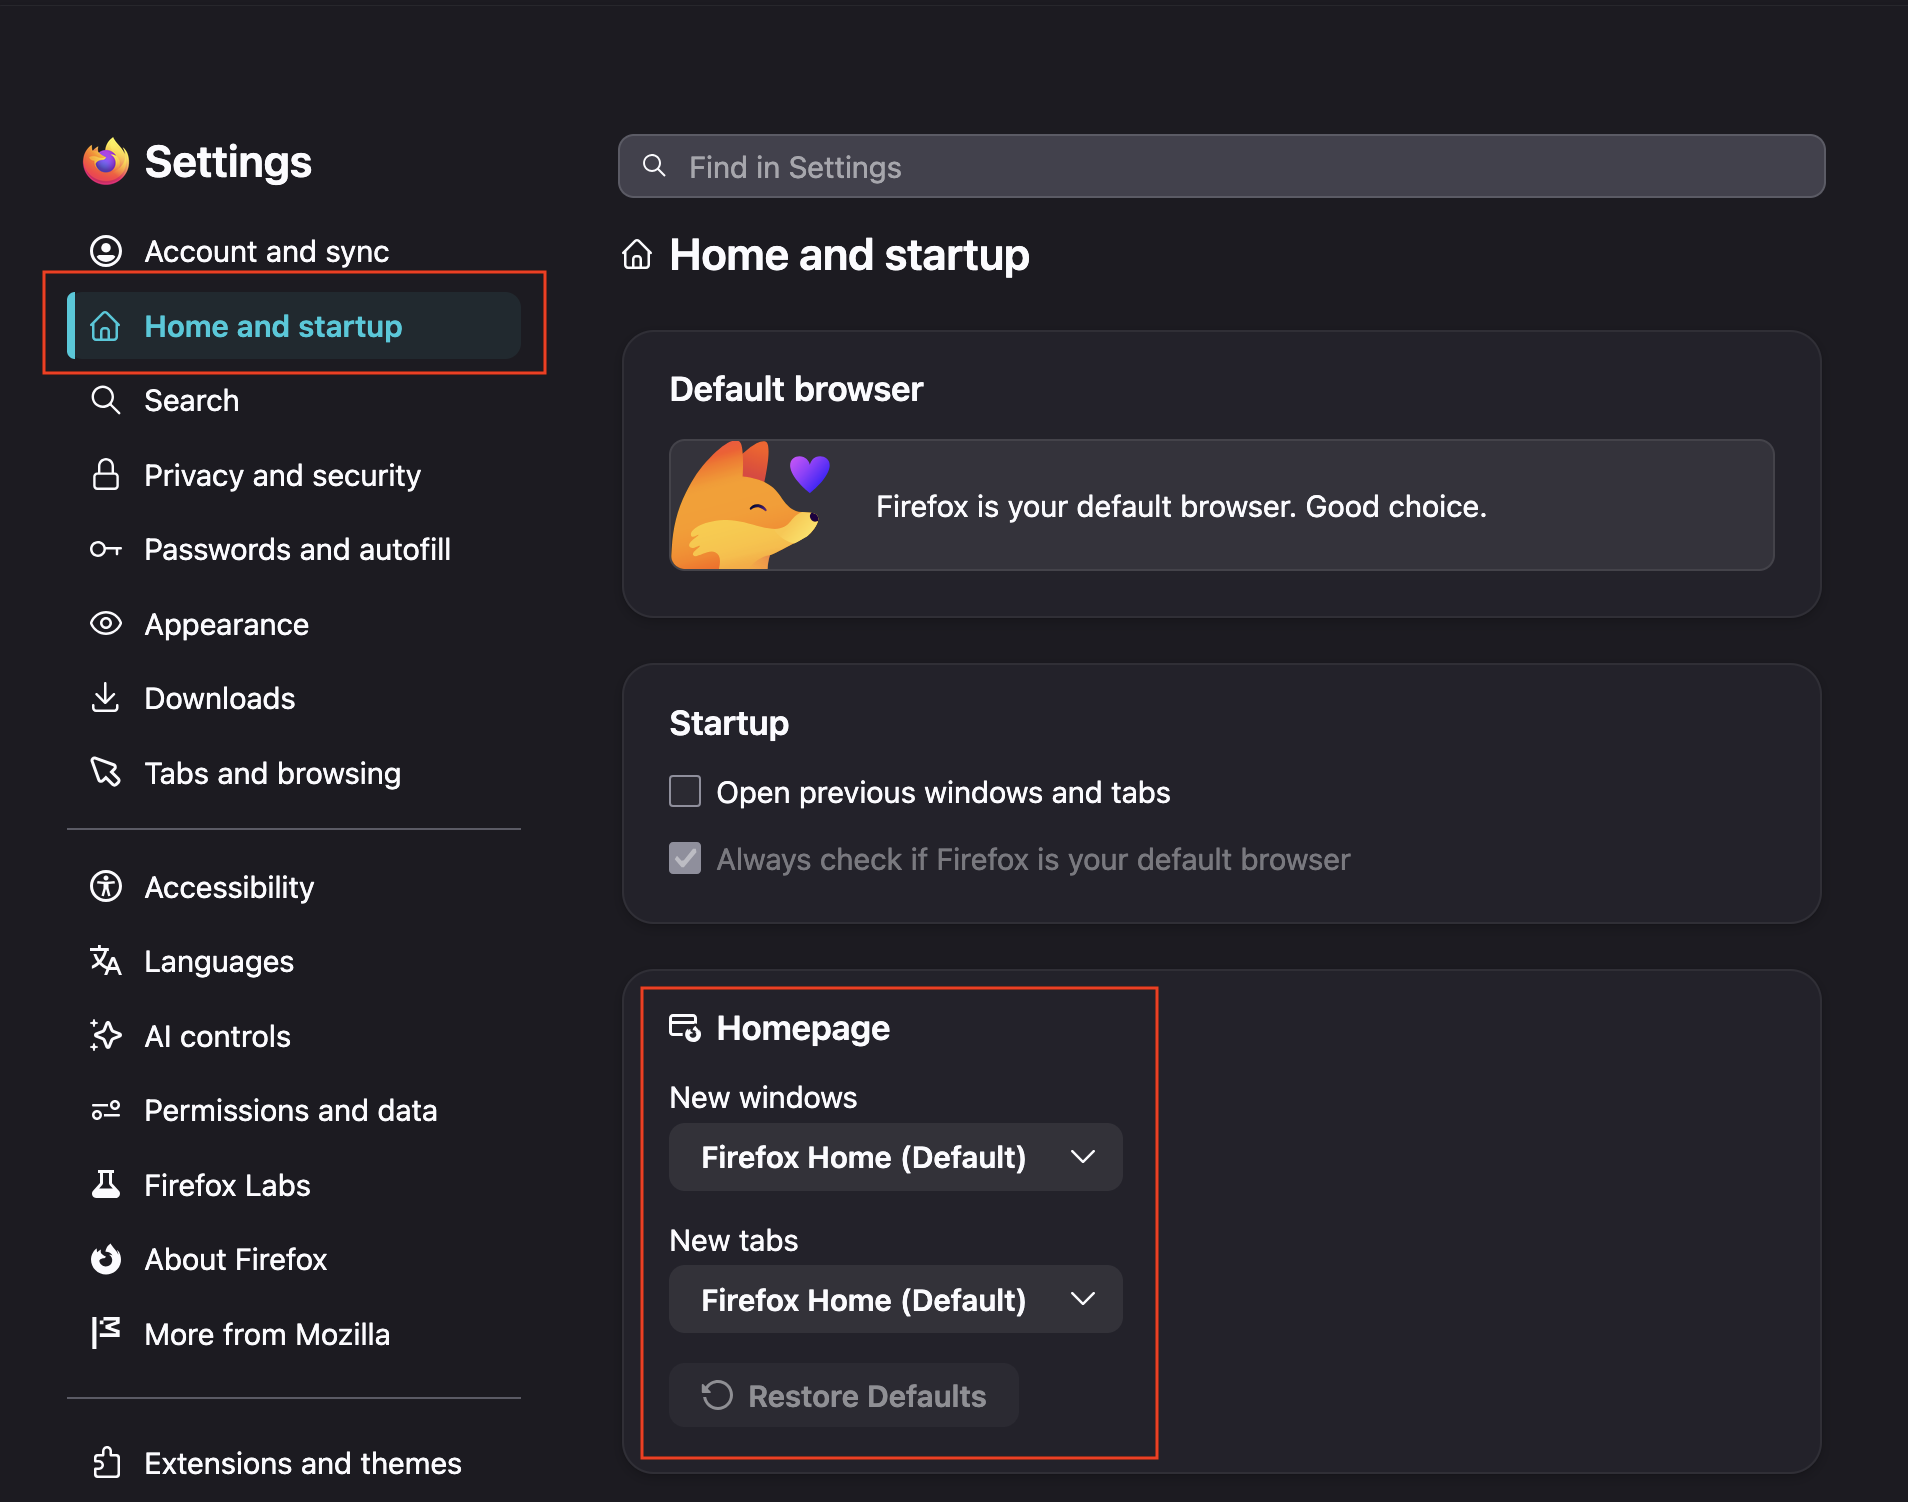Click the Firefox logo beside Settings
This screenshot has width=1908, height=1502.
(106, 162)
